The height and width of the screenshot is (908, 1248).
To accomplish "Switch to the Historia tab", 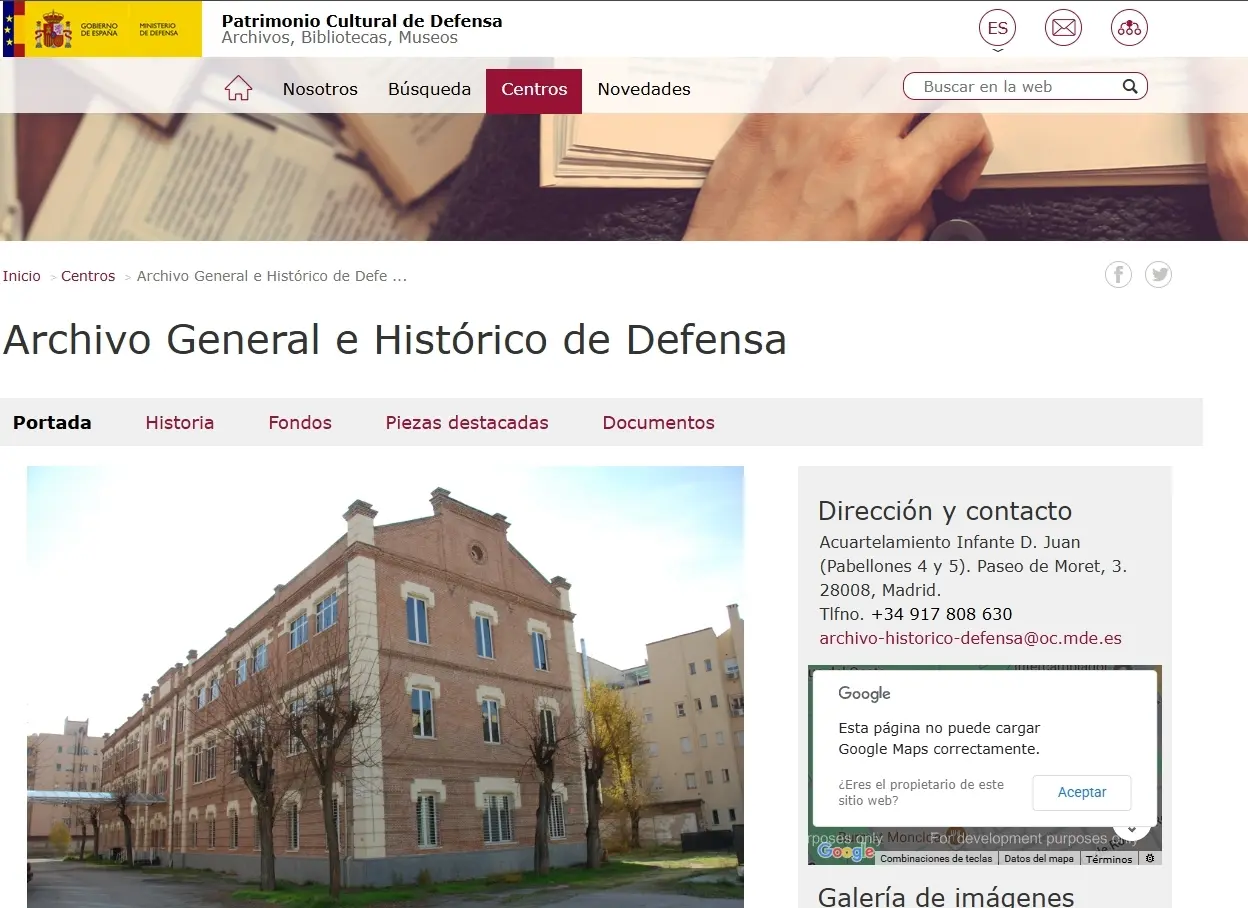I will pos(180,423).
